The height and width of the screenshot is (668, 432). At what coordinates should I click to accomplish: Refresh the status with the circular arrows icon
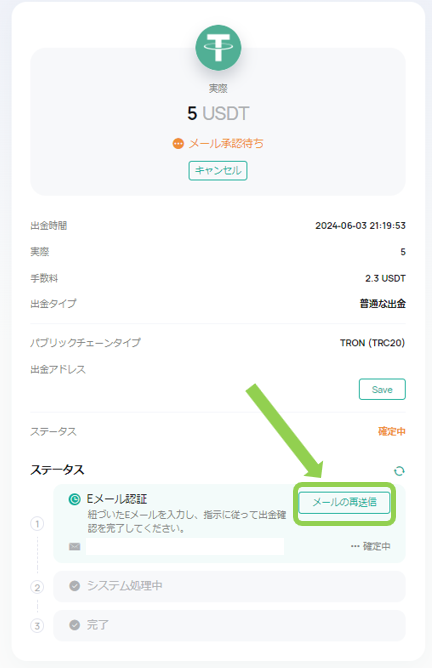(x=399, y=471)
